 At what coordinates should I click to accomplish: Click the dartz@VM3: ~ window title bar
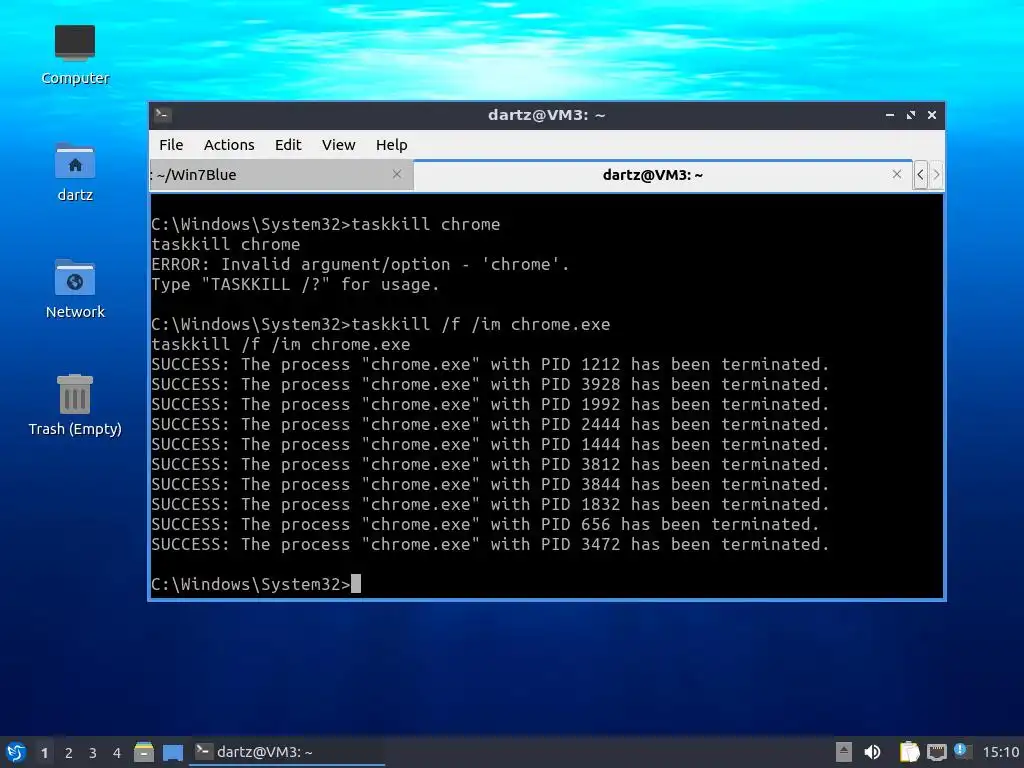point(547,115)
